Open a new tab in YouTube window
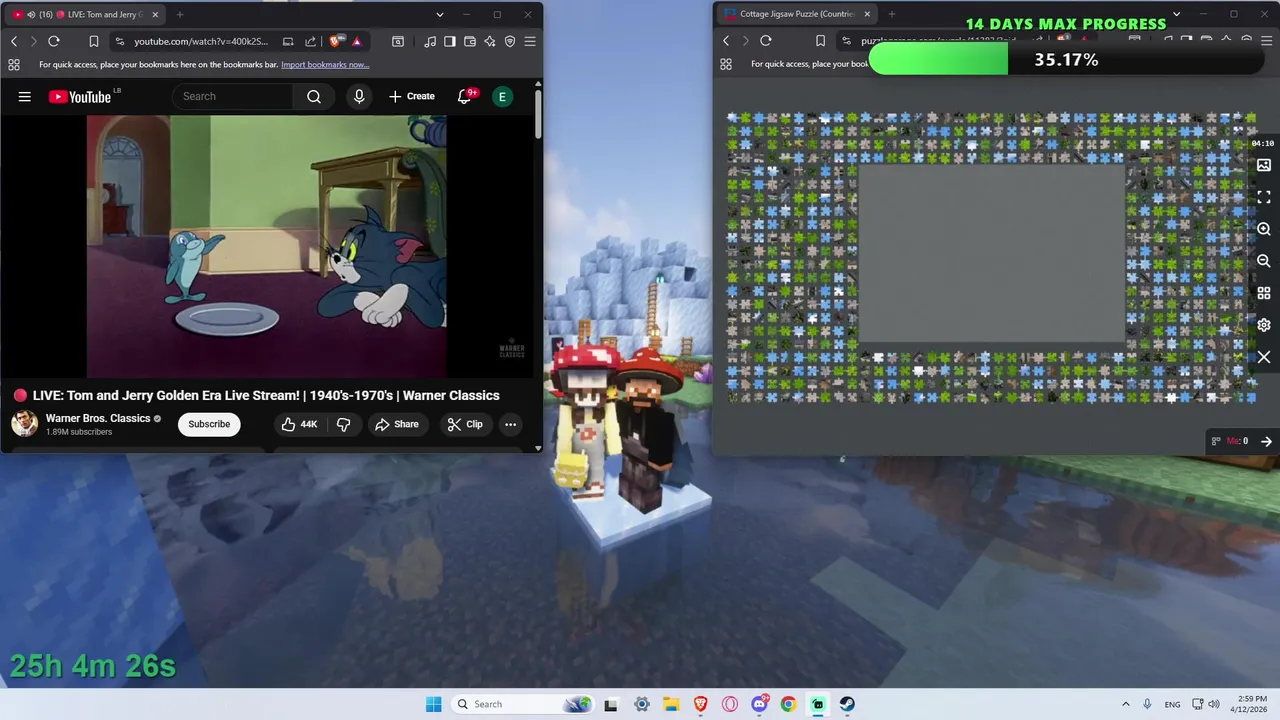 pos(180,15)
